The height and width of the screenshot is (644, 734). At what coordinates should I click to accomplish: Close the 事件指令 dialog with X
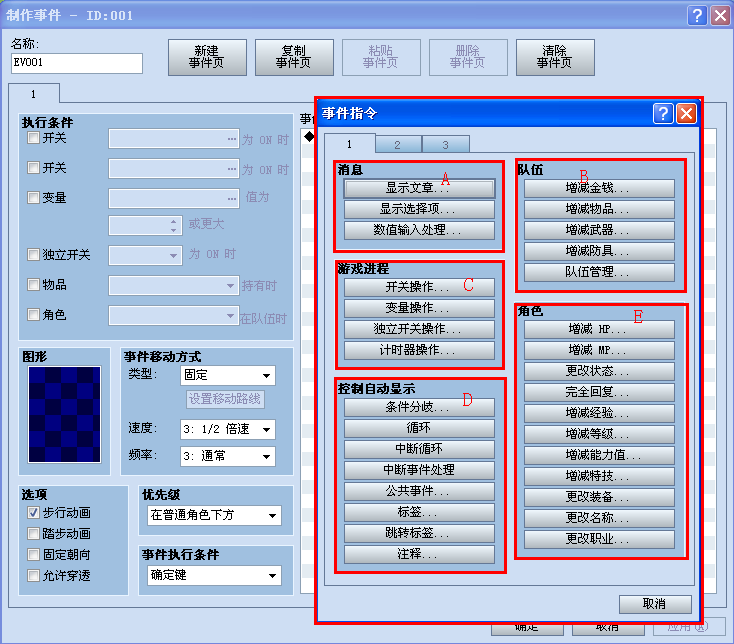tap(686, 113)
